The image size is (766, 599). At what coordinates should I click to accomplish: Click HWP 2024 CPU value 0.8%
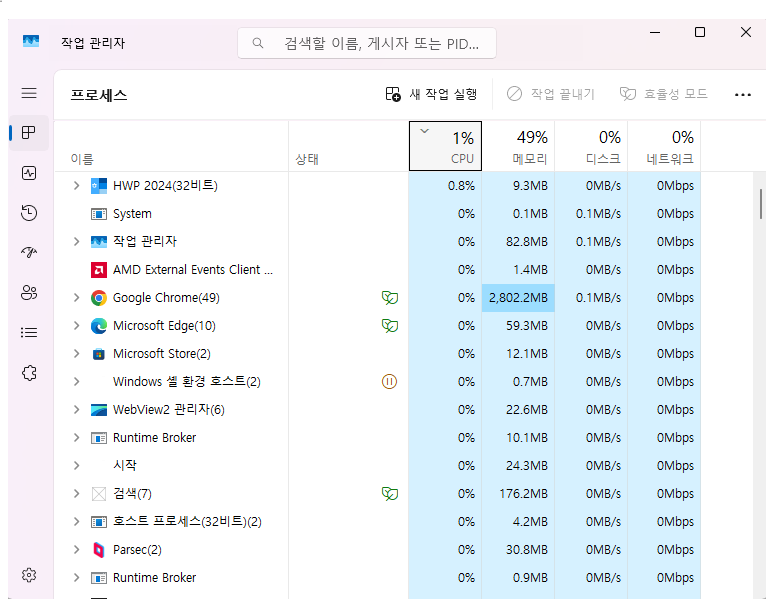click(x=461, y=186)
